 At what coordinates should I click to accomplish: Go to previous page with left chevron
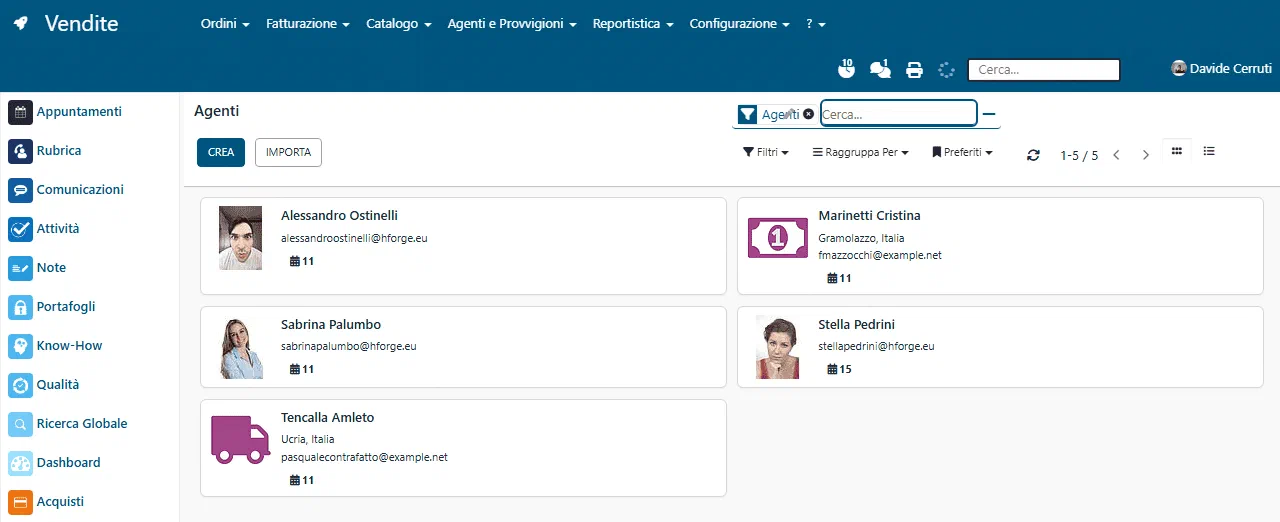[1116, 155]
